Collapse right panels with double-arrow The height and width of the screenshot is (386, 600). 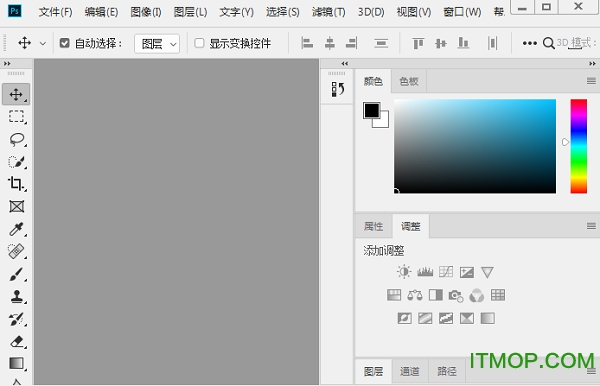point(592,64)
